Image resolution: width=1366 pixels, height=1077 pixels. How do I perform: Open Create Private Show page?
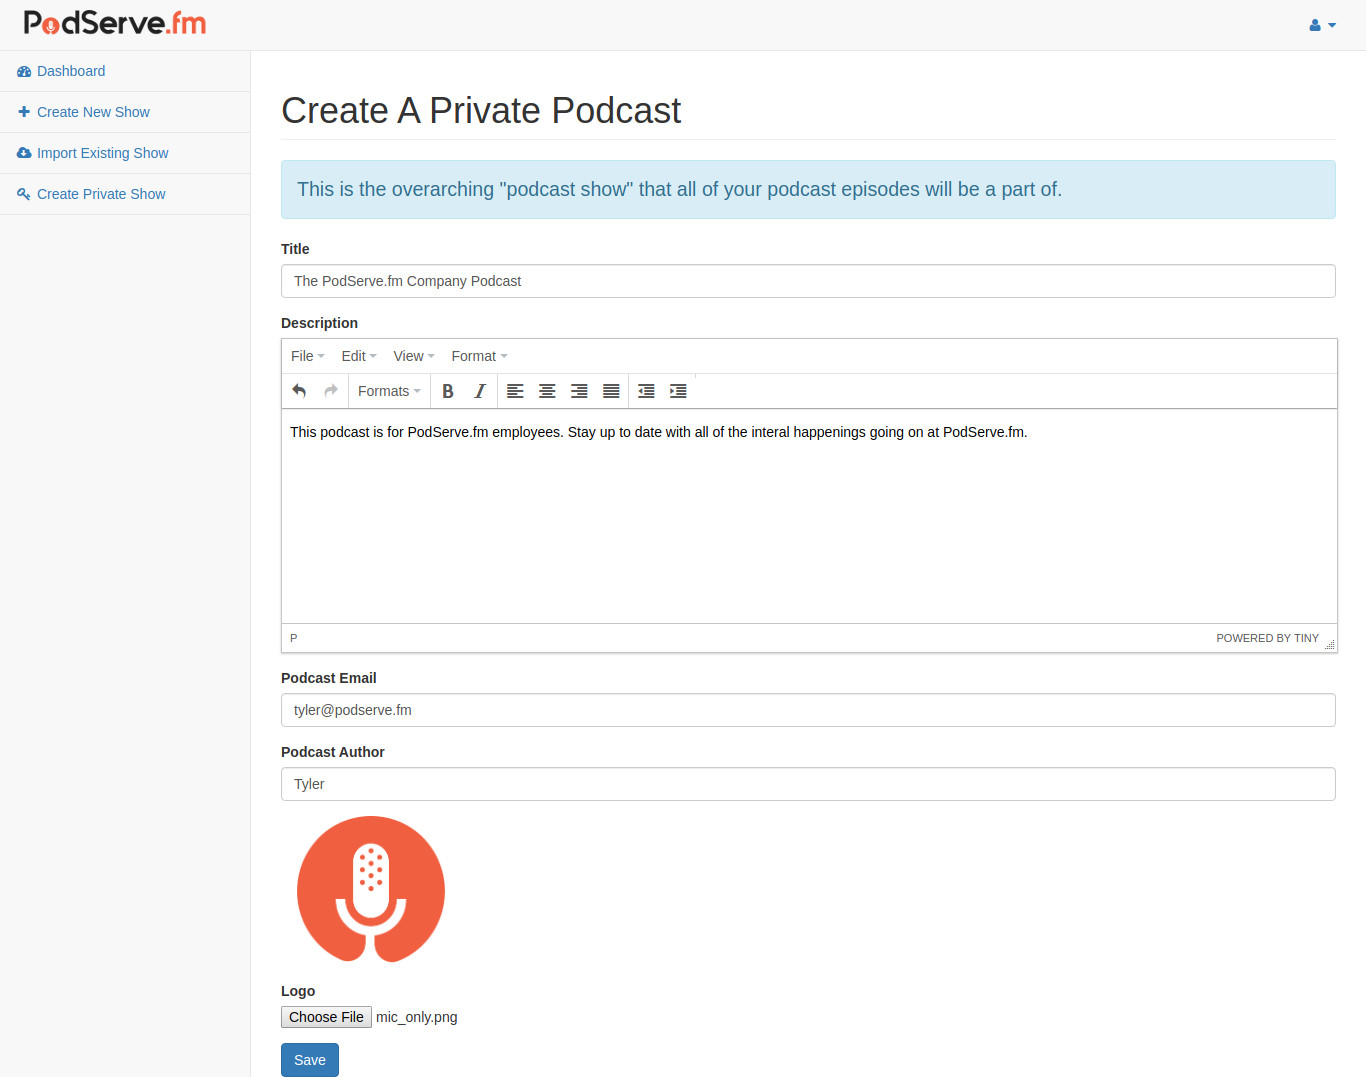pos(125,194)
